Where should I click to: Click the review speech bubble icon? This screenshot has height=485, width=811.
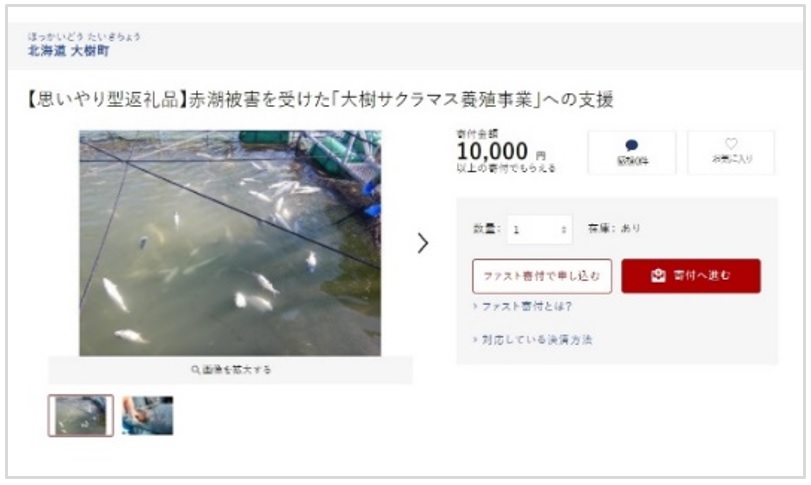tap(631, 145)
